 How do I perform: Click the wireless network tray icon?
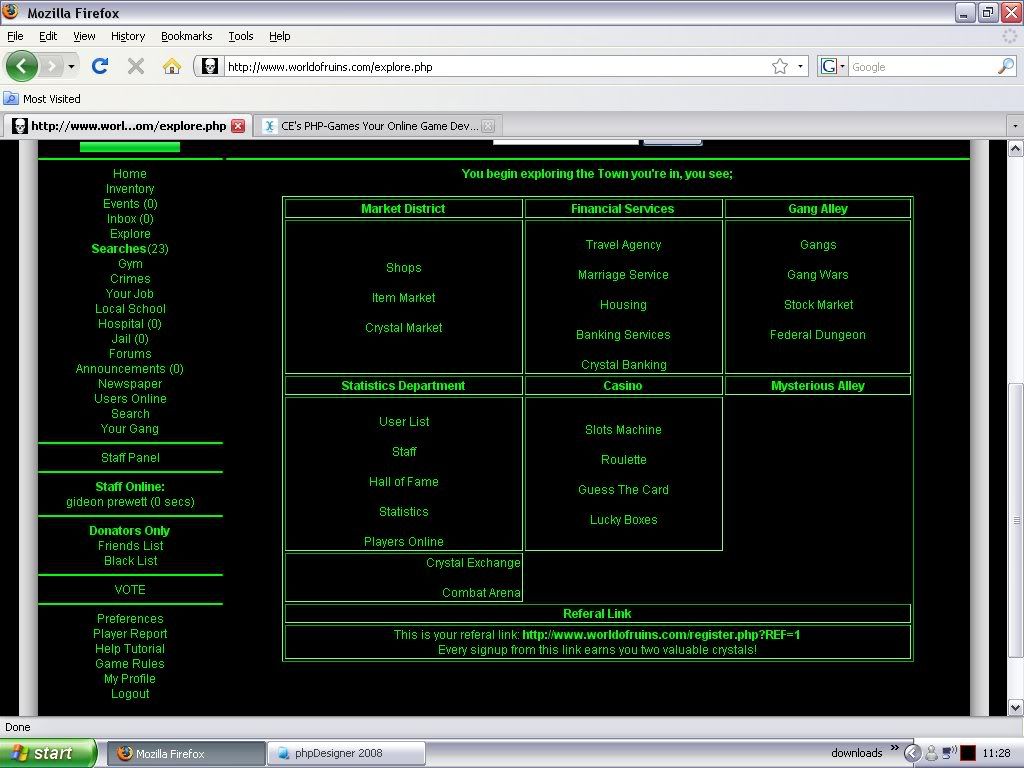point(949,753)
